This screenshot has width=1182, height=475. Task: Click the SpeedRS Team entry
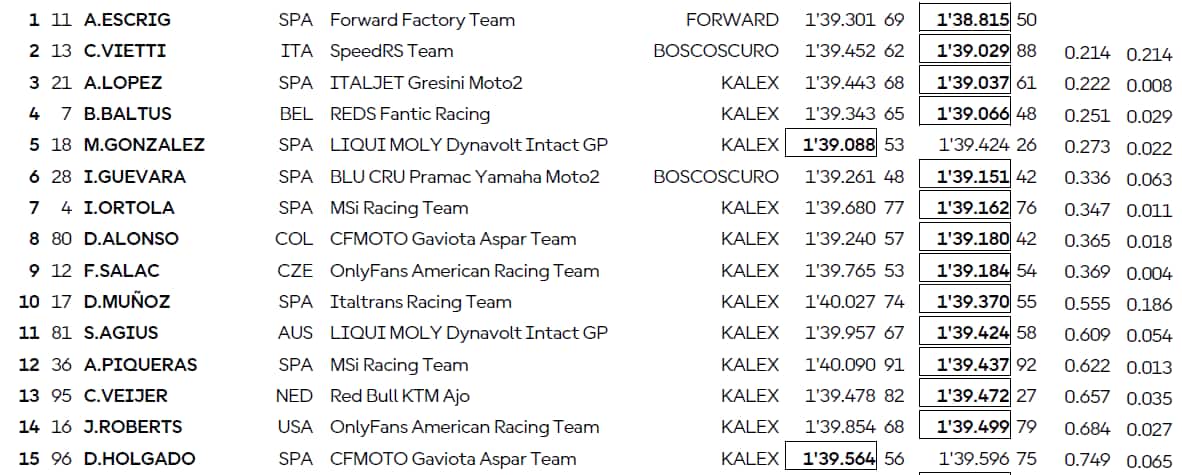click(391, 51)
